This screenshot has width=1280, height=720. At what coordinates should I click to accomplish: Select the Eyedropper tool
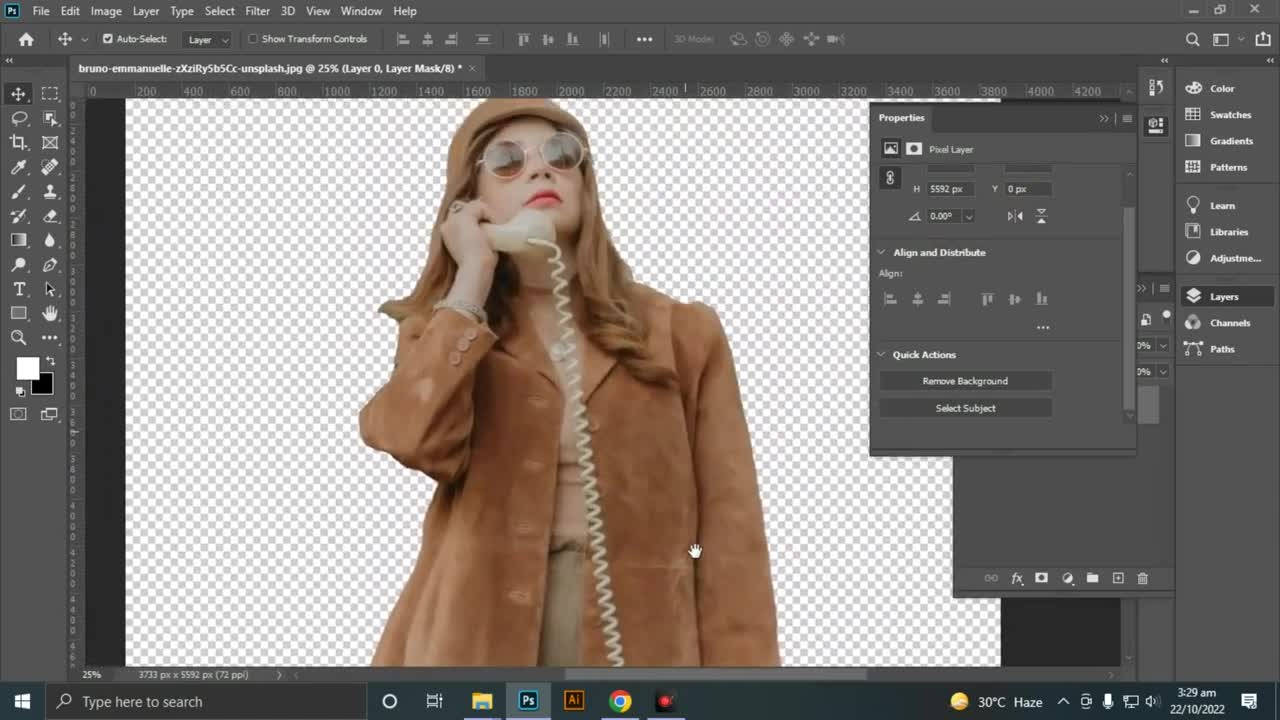pos(19,167)
